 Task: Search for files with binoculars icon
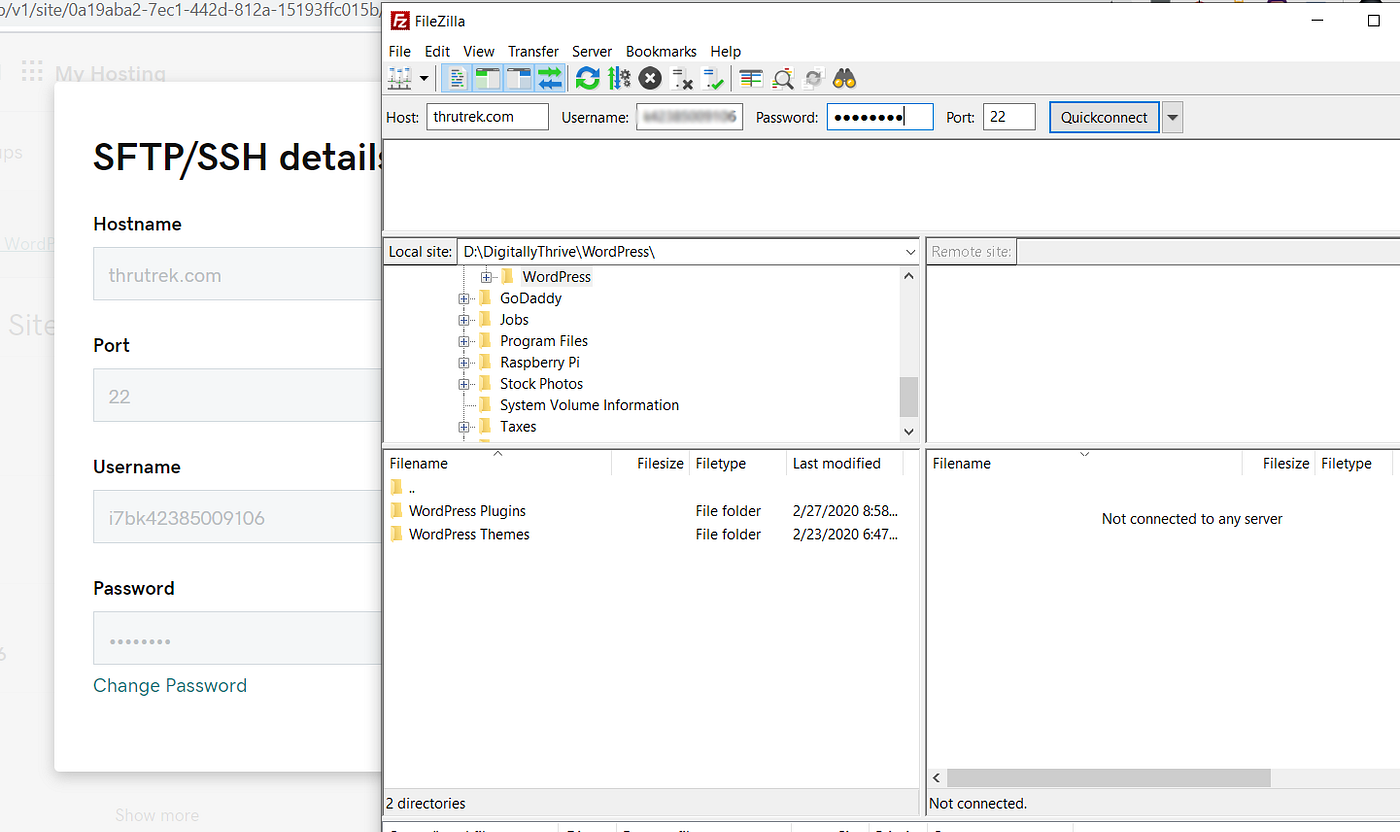pos(845,78)
